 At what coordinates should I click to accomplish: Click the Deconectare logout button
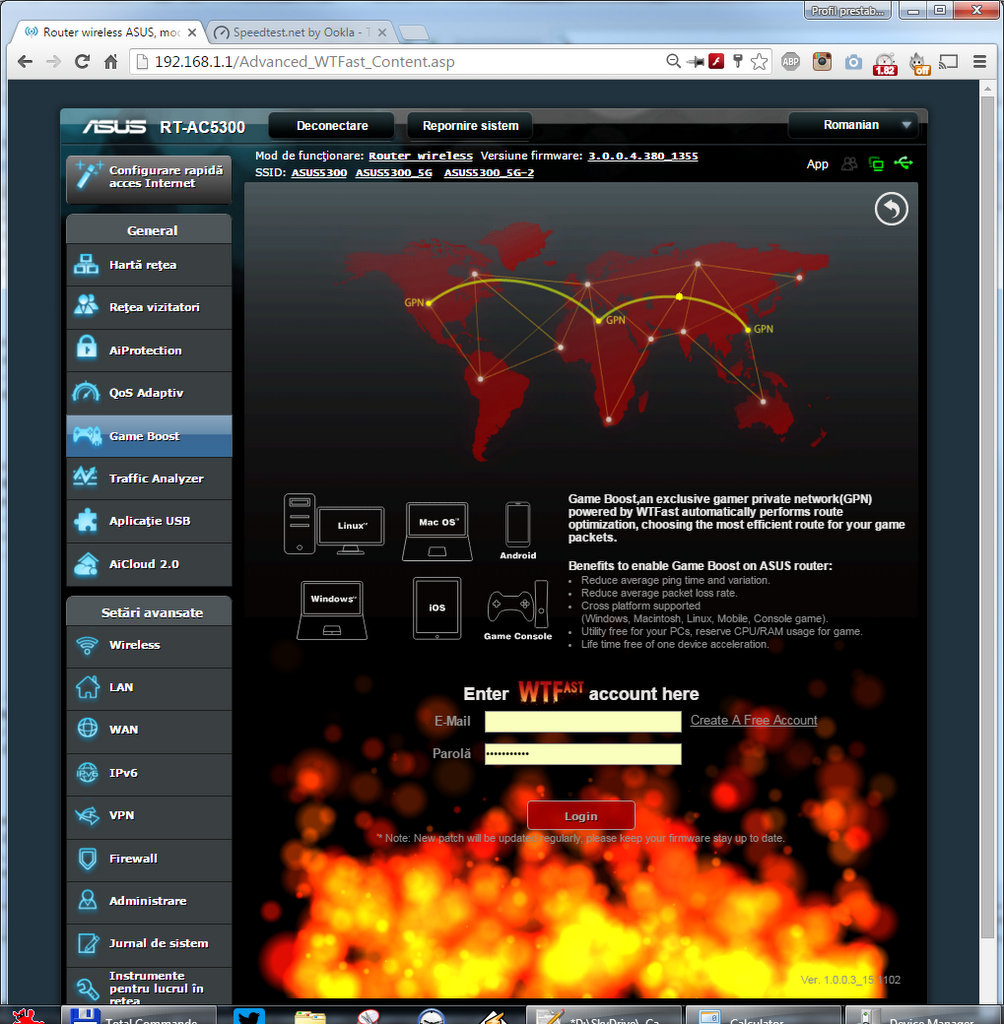pos(332,126)
